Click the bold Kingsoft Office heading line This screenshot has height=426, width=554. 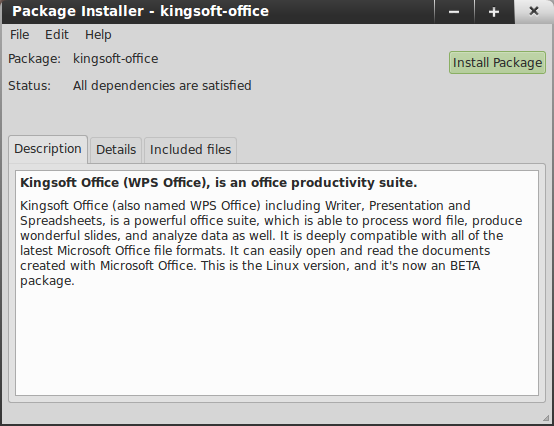click(x=218, y=183)
